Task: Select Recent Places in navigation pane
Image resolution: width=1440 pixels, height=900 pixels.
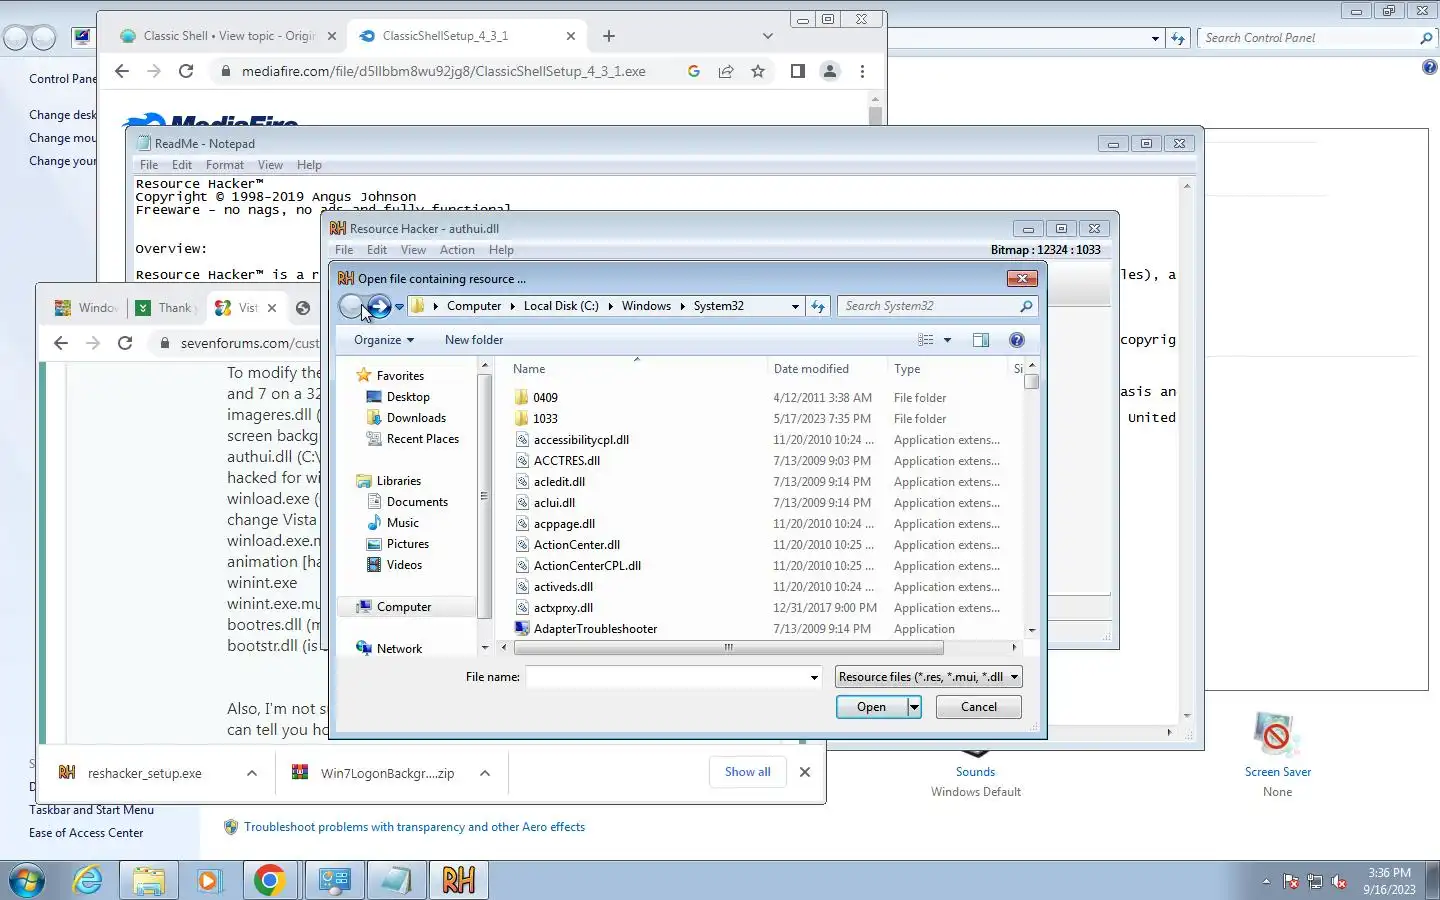Action: 422,439
